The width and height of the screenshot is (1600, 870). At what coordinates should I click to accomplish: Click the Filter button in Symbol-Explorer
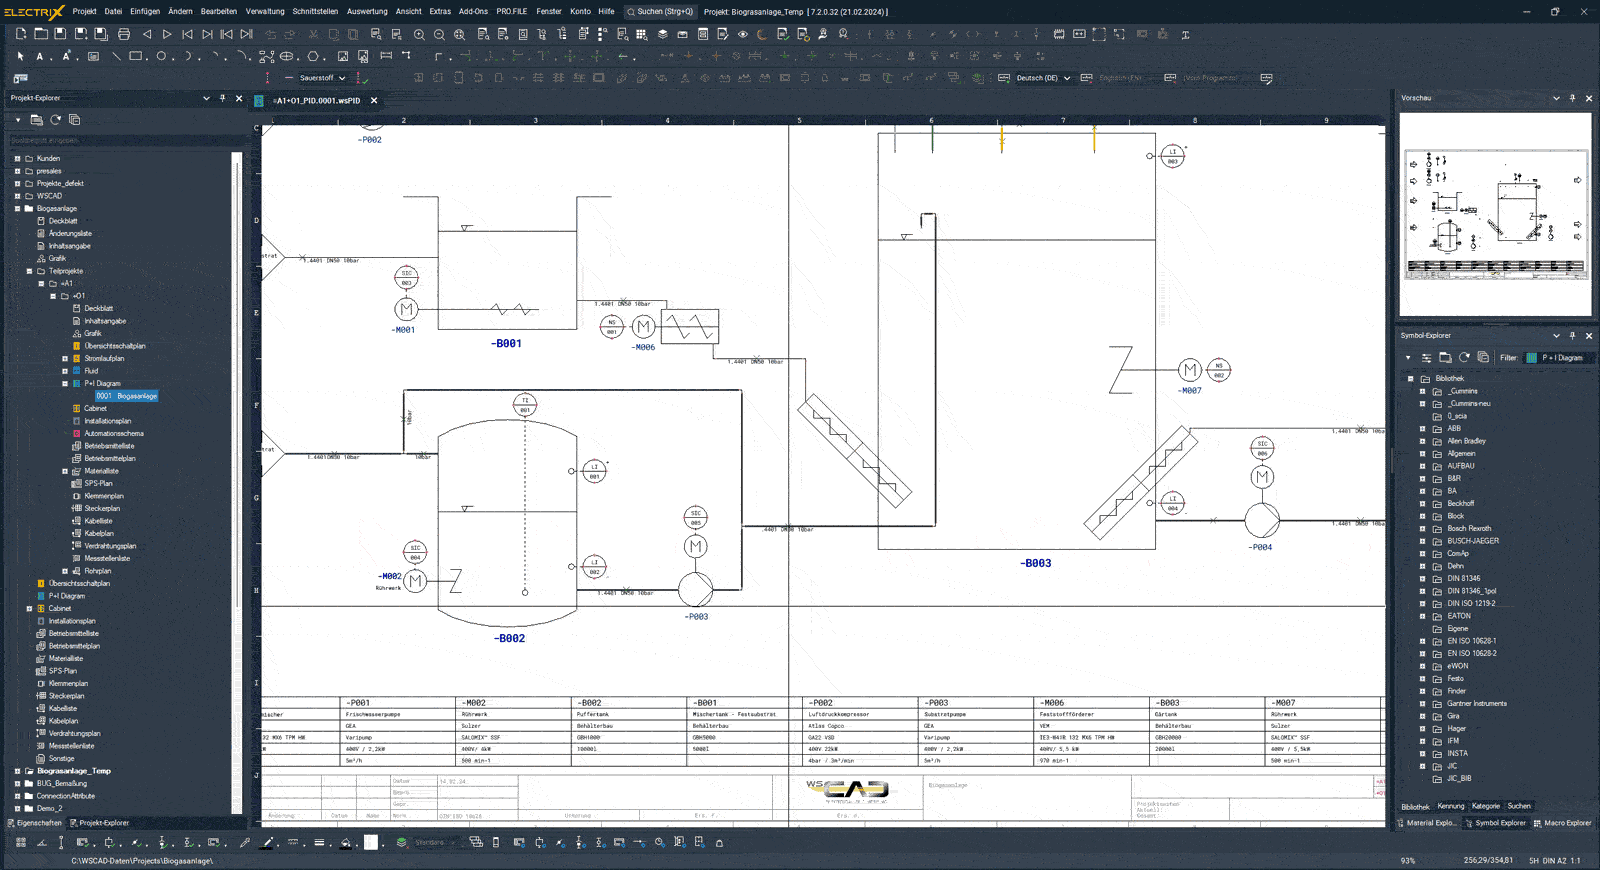tap(1508, 357)
